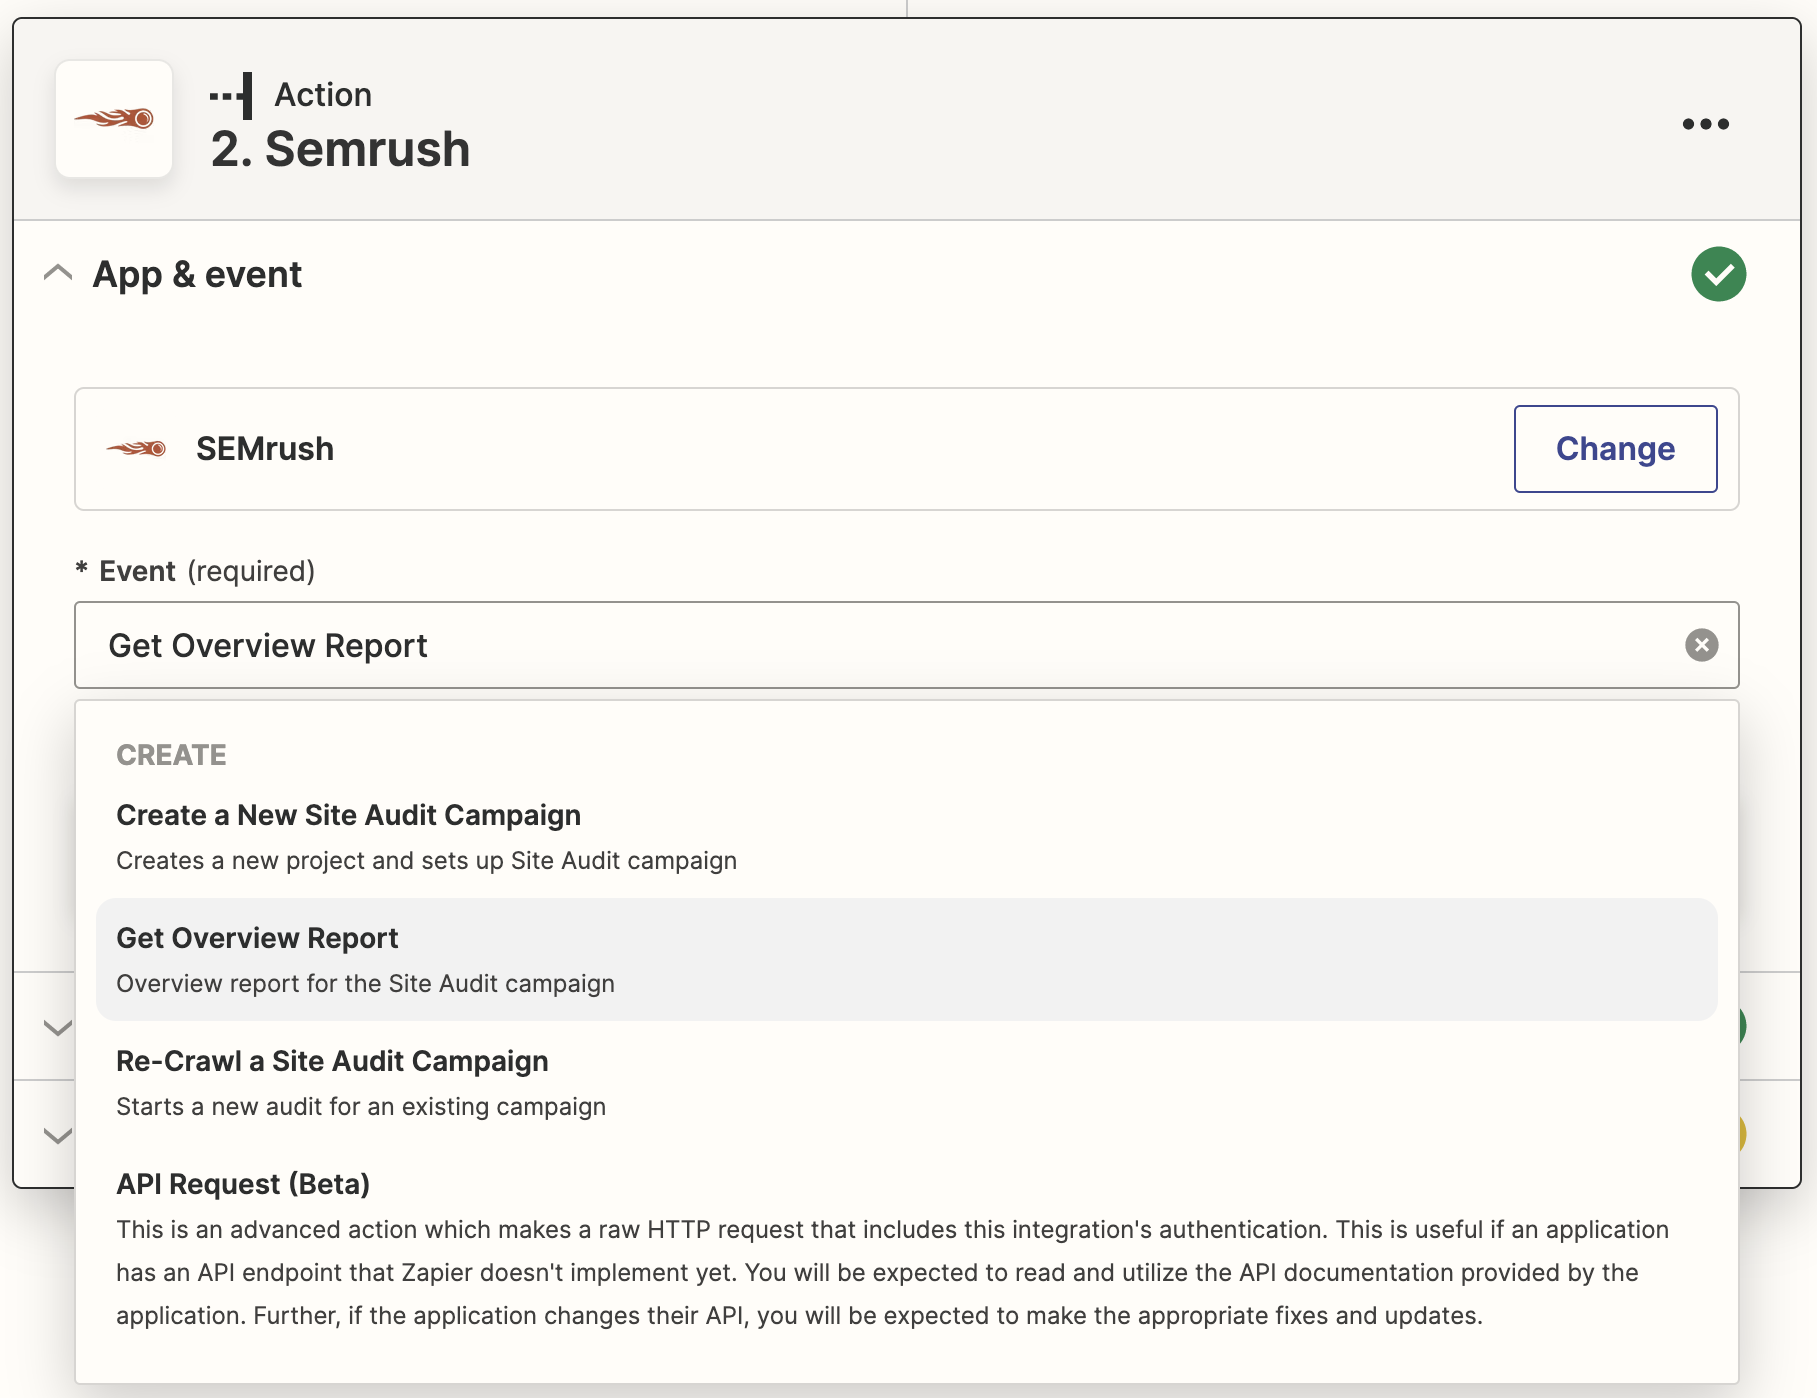The height and width of the screenshot is (1398, 1817).
Task: Click inside the Get Overview Report input field
Action: point(700,646)
